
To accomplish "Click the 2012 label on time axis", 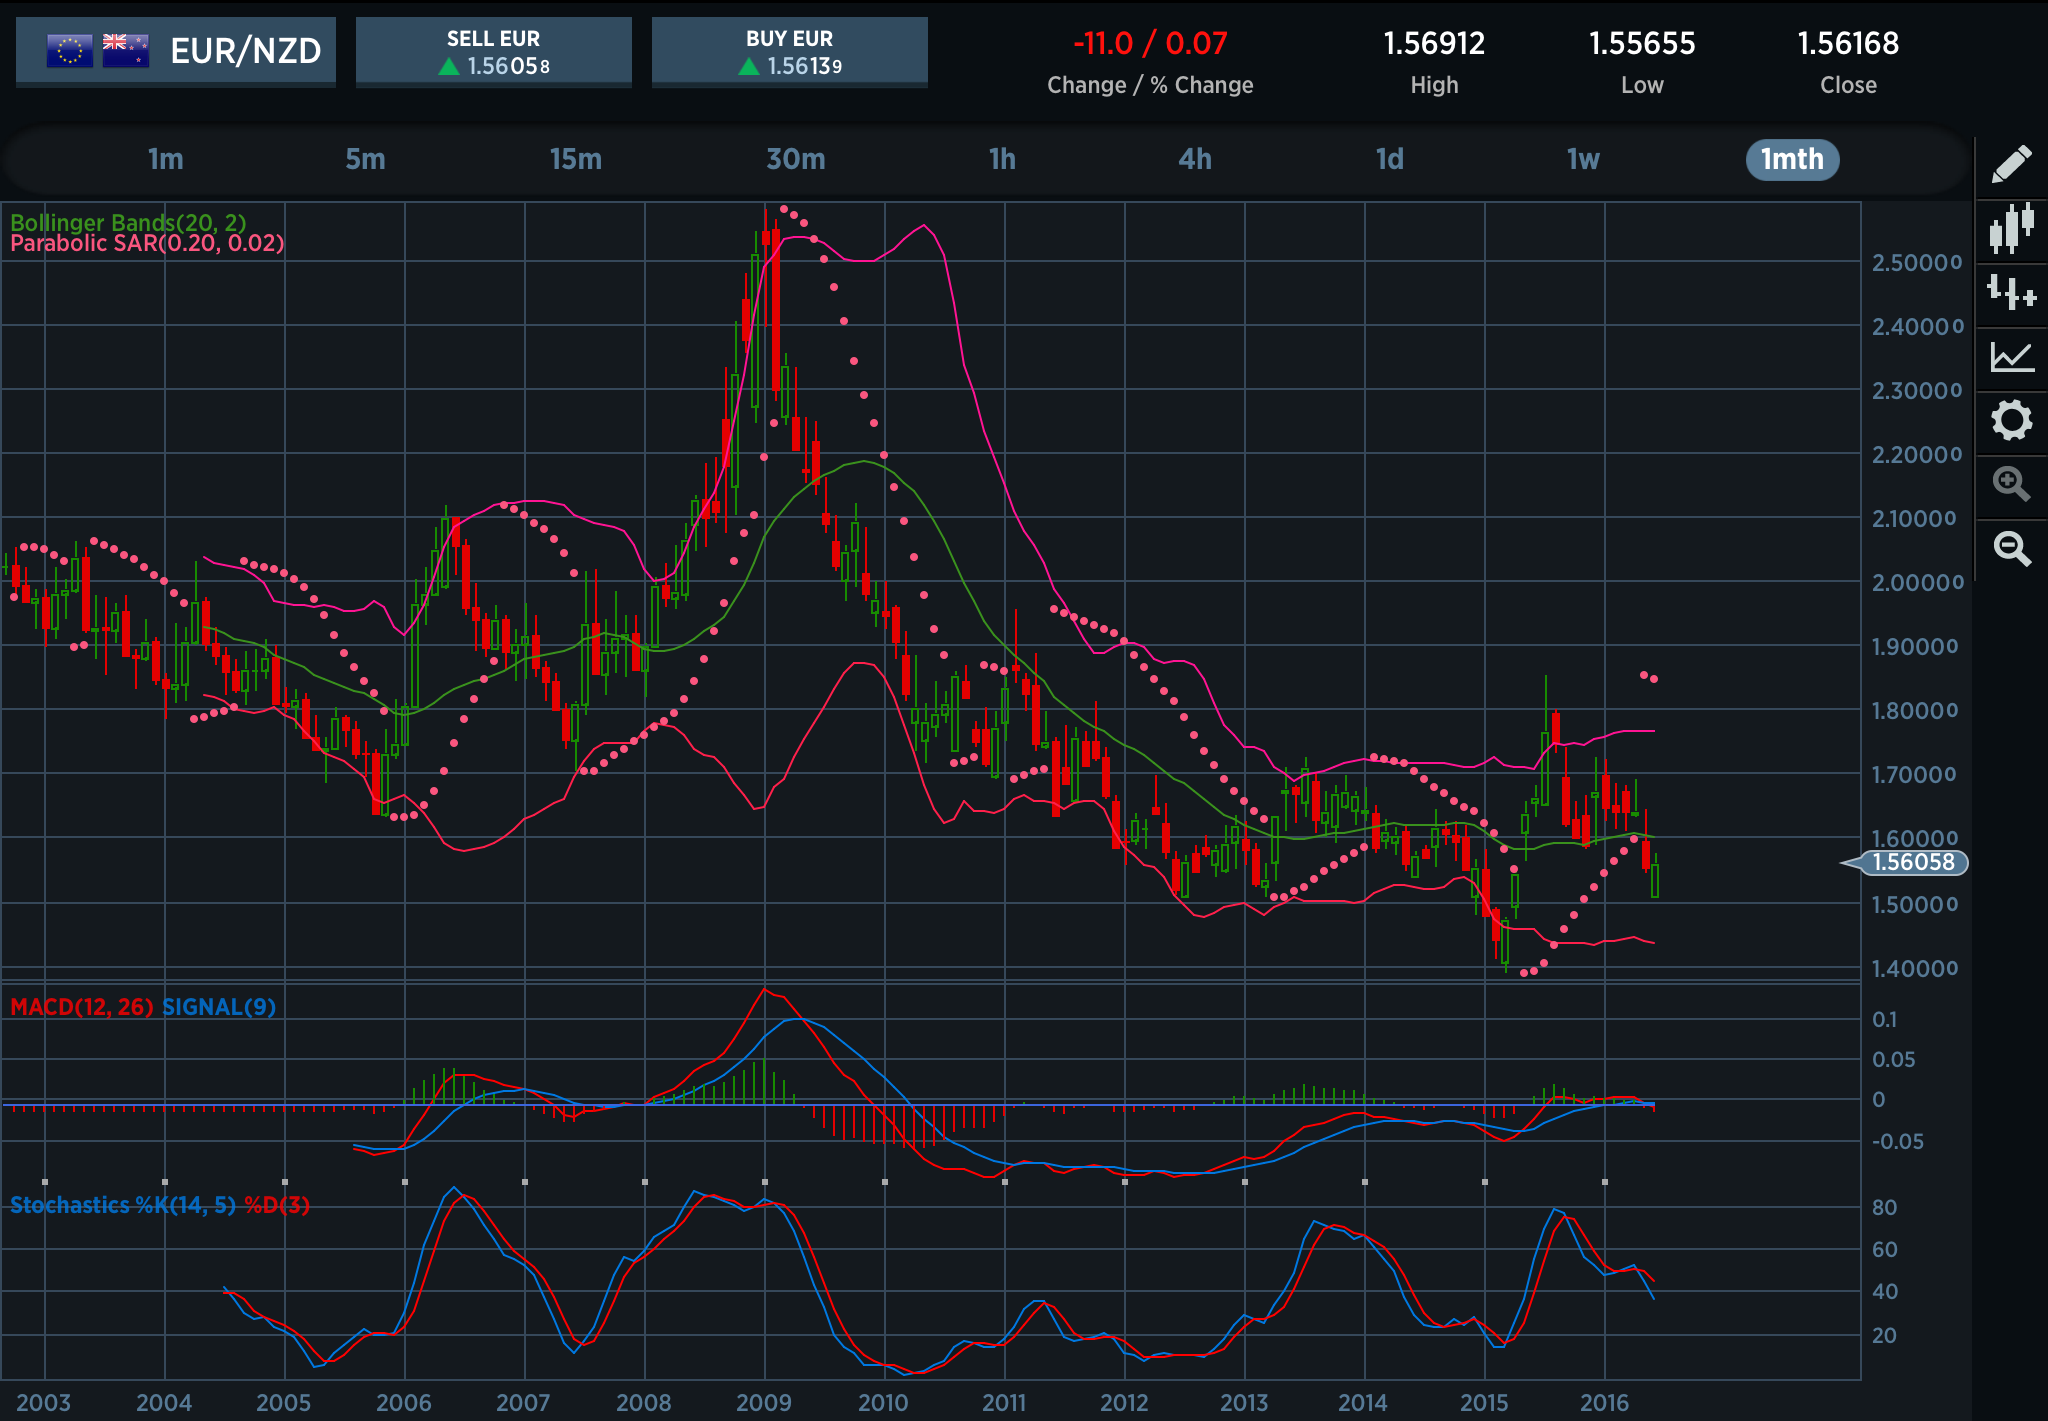I will (1124, 1402).
